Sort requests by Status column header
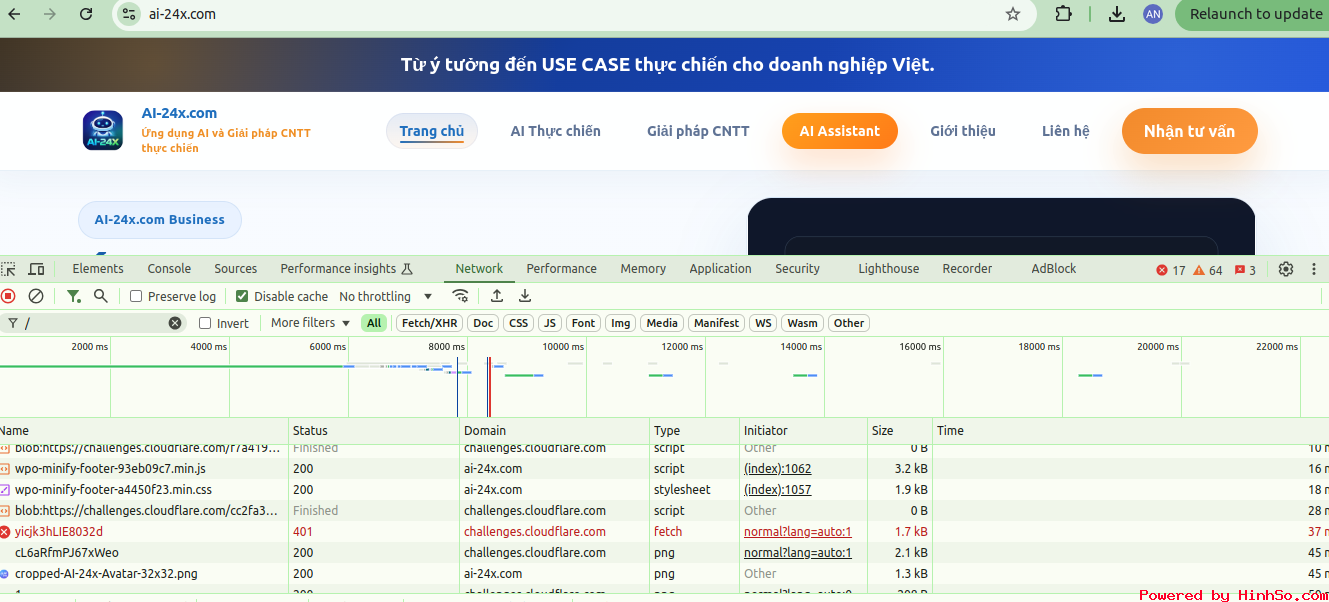Image resolution: width=1329 pixels, height=602 pixels. (x=375, y=431)
